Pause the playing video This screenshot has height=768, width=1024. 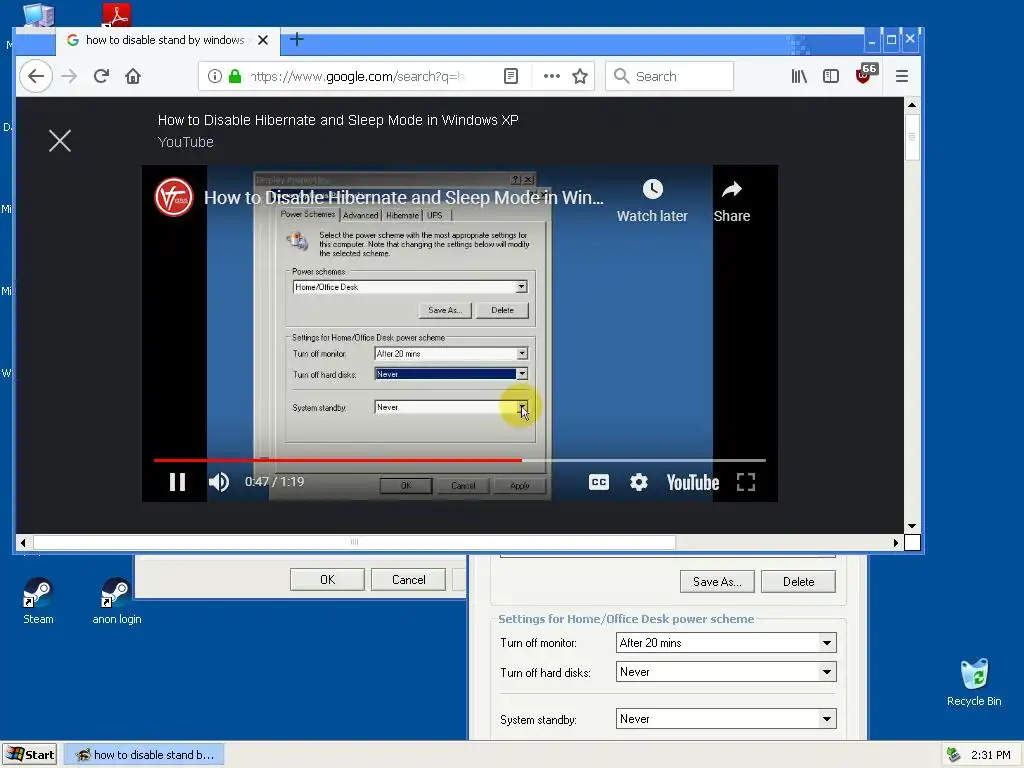178,482
